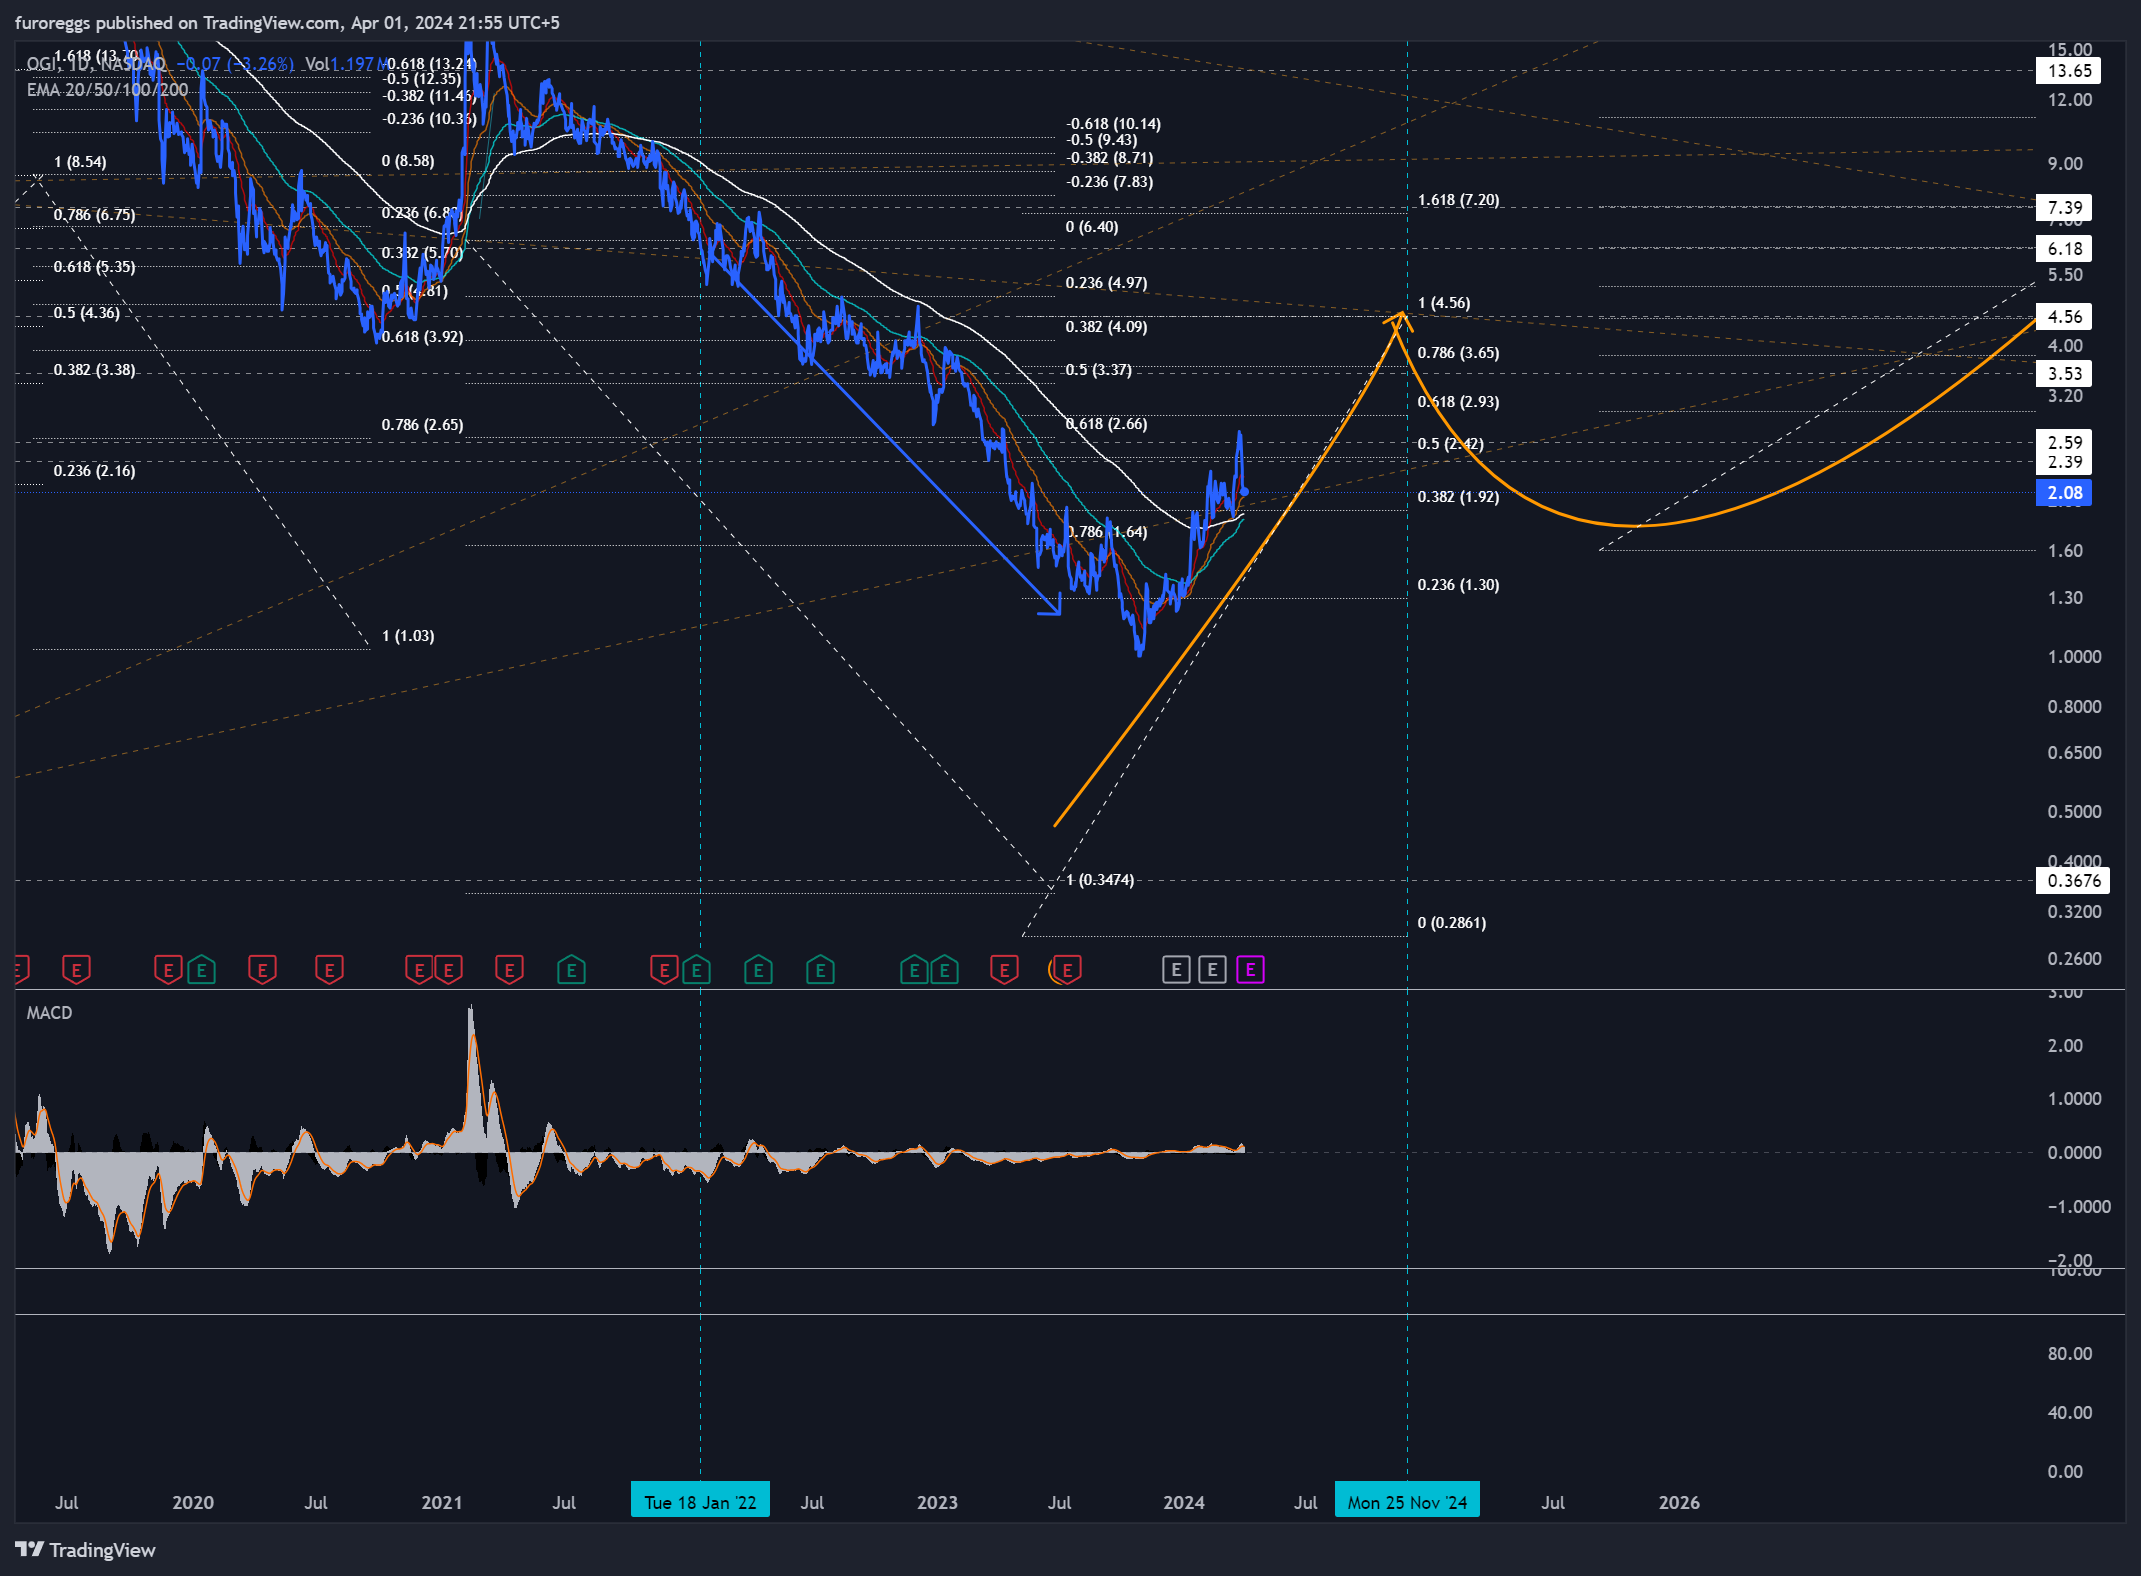Select the 0.236 (2.16) Fibonacci label
The image size is (2141, 1576).
click(94, 471)
